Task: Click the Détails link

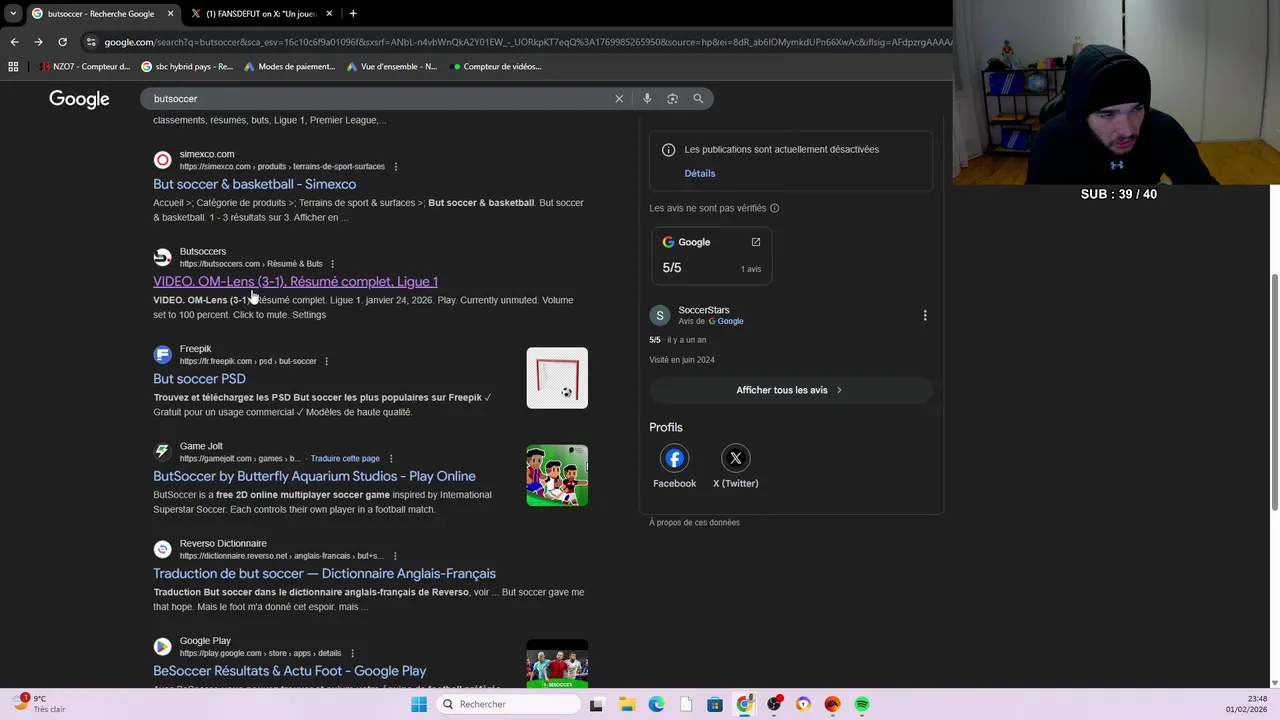Action: coord(700,173)
